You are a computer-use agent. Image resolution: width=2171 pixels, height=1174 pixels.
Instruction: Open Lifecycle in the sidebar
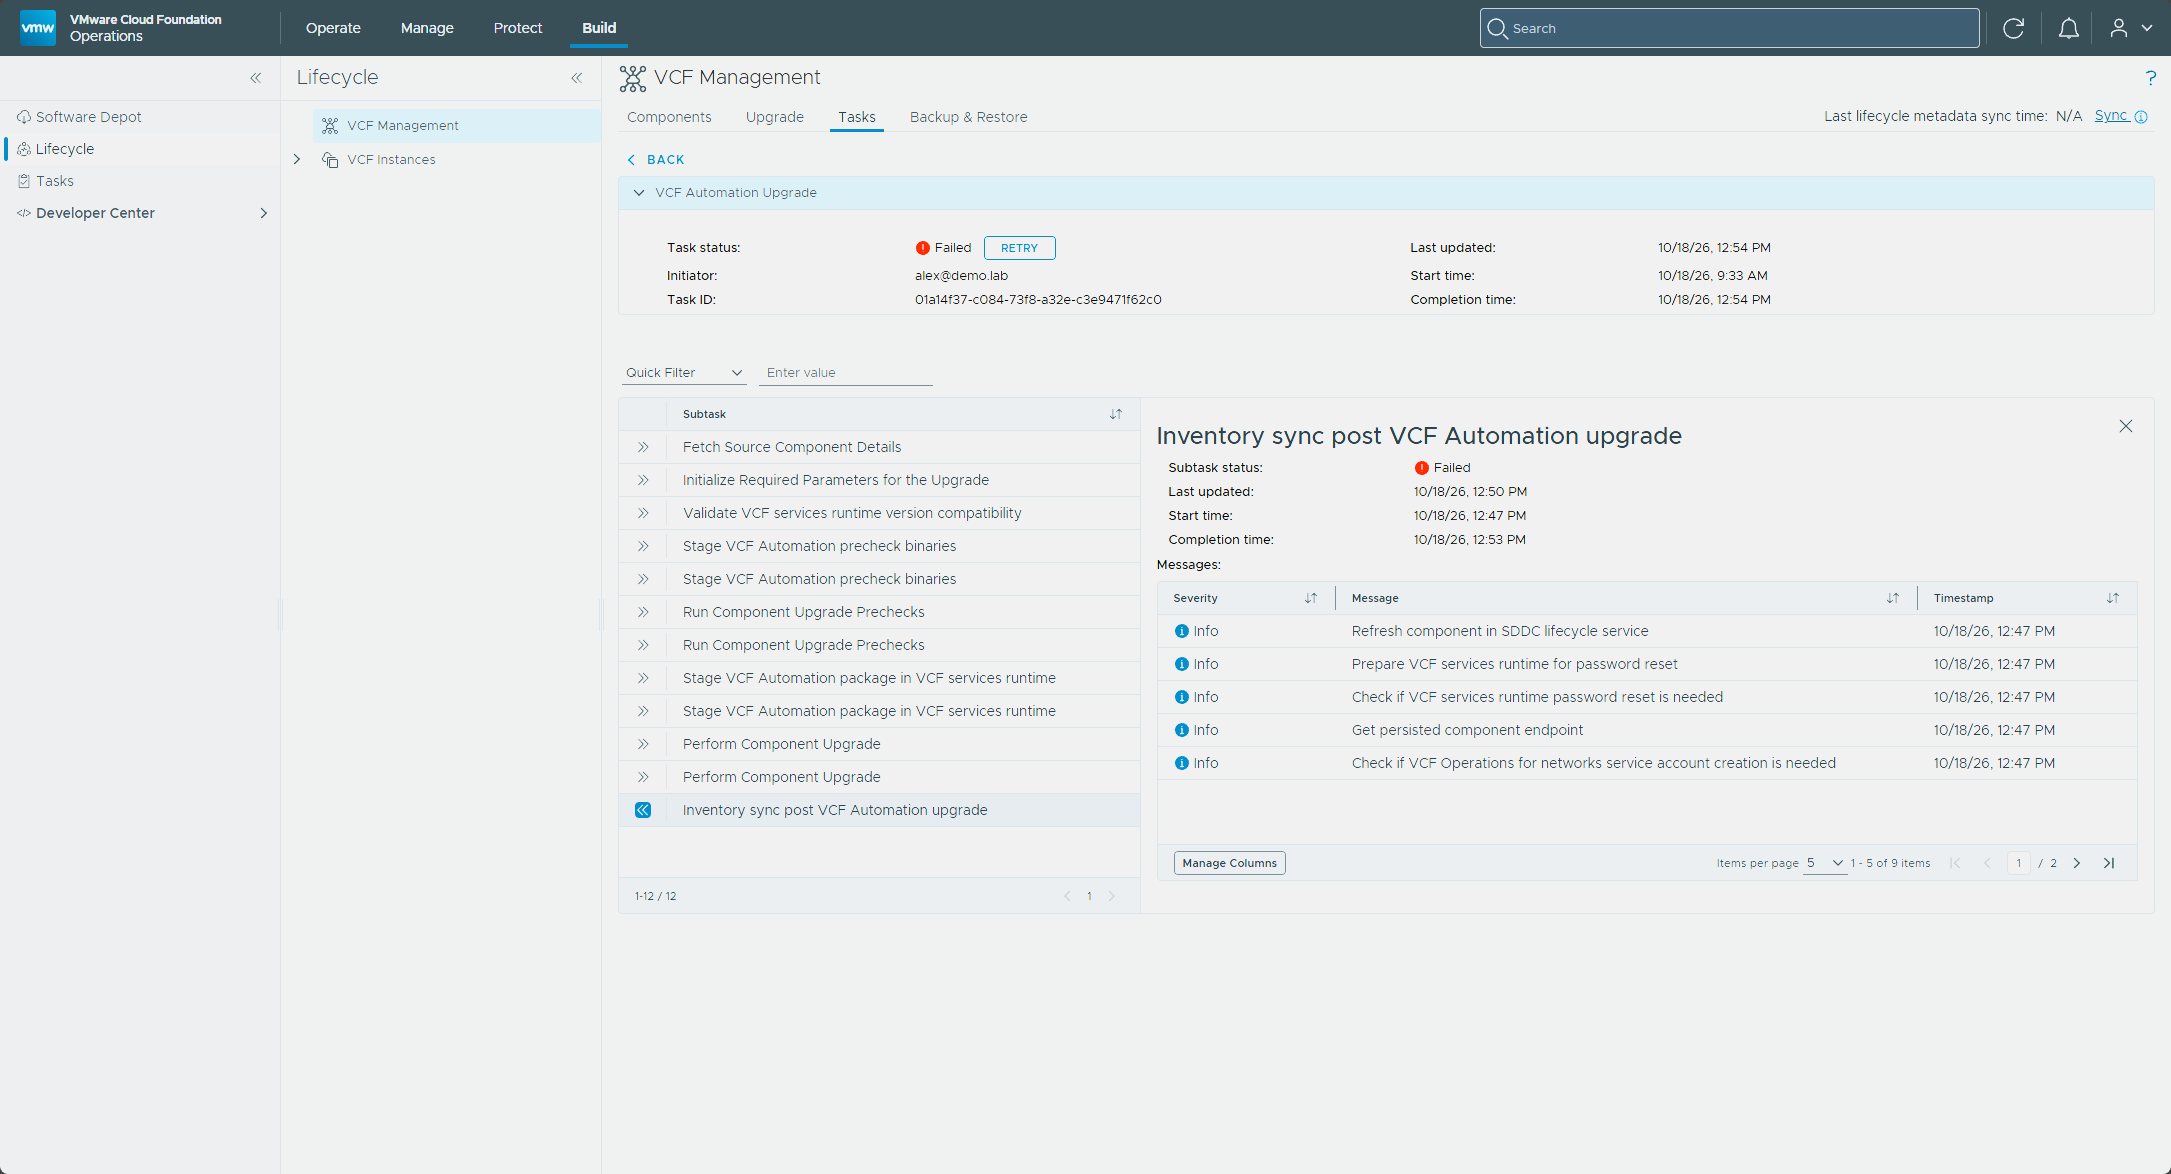(65, 149)
